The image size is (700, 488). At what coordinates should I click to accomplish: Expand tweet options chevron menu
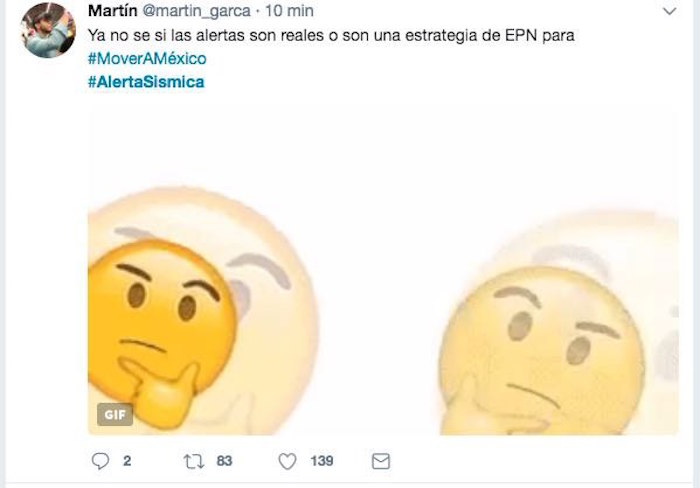669,11
